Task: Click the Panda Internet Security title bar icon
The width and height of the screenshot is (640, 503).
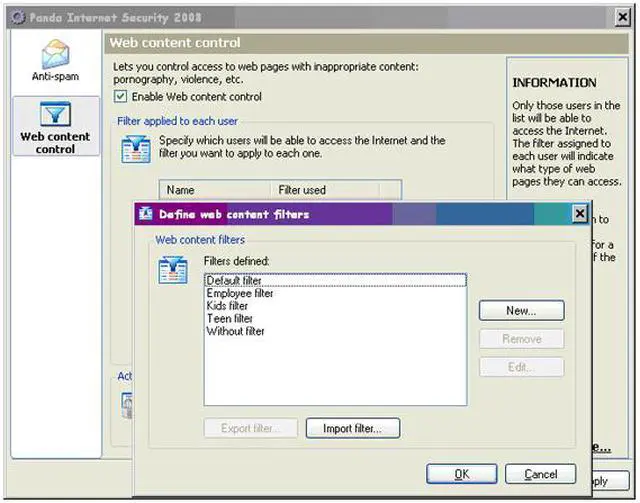Action: (x=17, y=16)
